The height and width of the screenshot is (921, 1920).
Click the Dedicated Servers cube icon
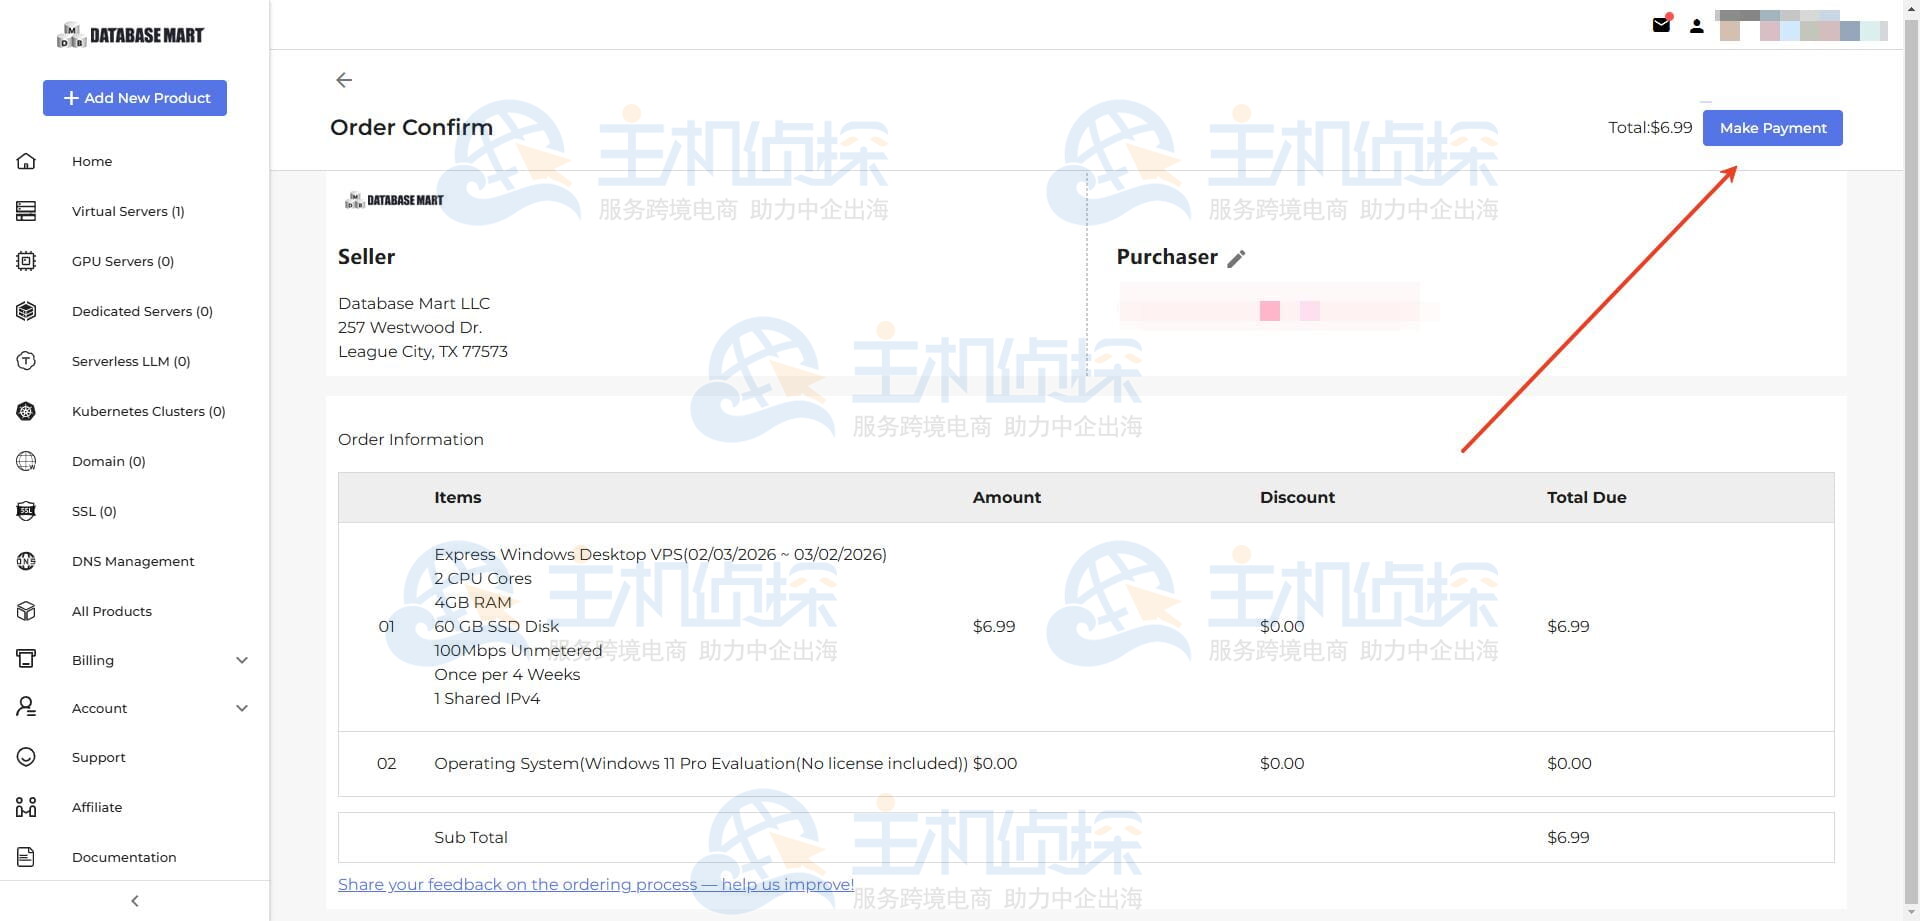point(25,311)
